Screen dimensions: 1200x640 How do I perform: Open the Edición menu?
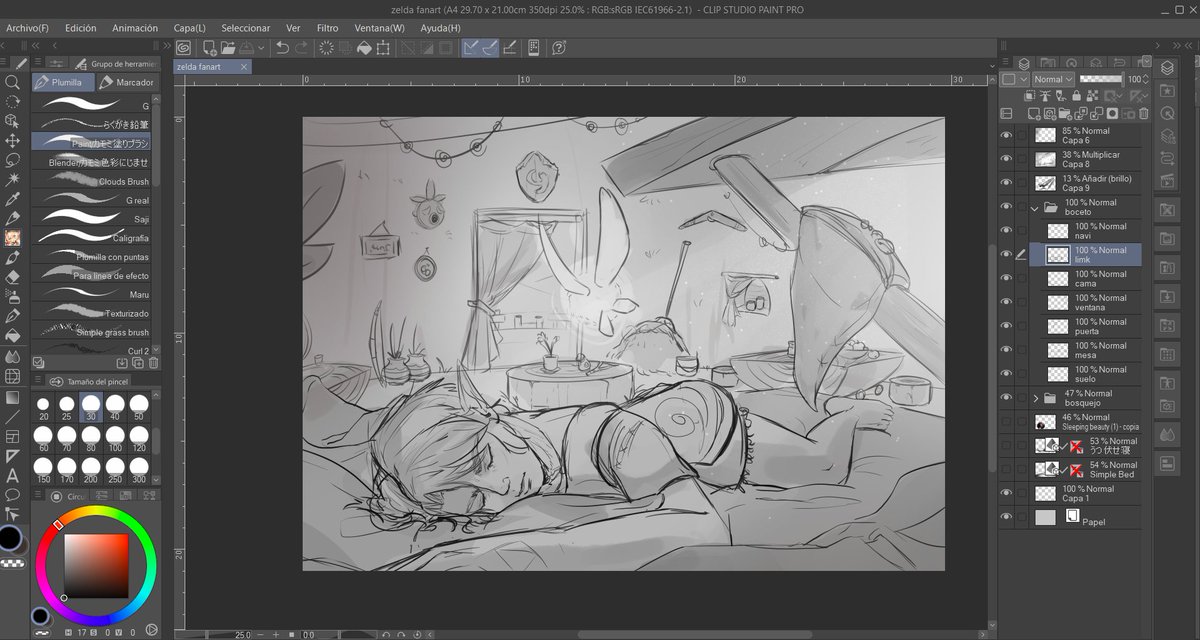[x=81, y=28]
